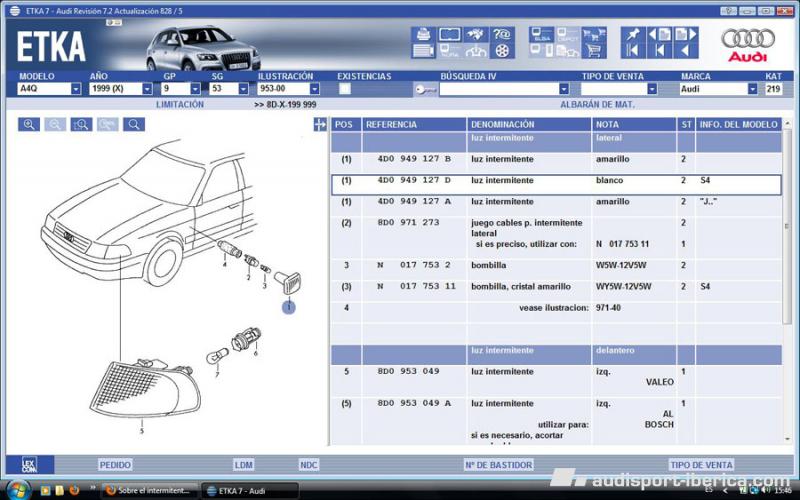This screenshot has height=500, width=800.
Task: Select the NOTA column header
Action: pos(634,124)
